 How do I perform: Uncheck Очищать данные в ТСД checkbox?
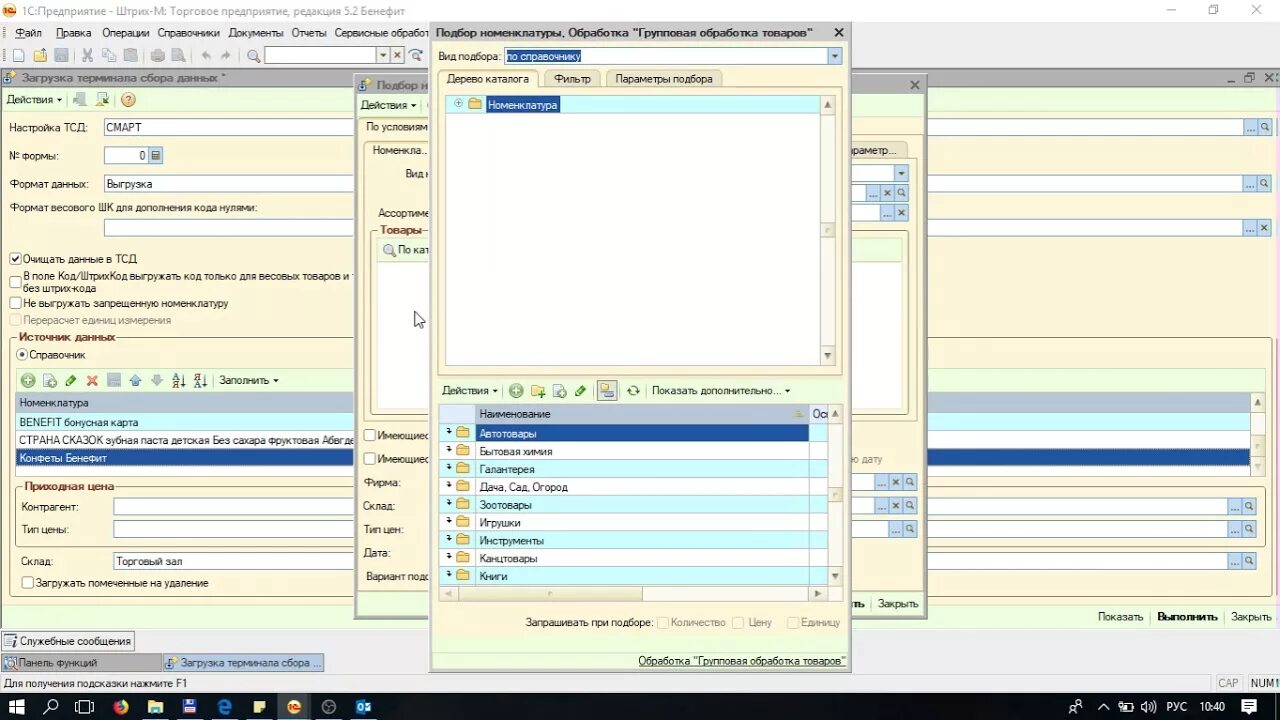(x=15, y=259)
